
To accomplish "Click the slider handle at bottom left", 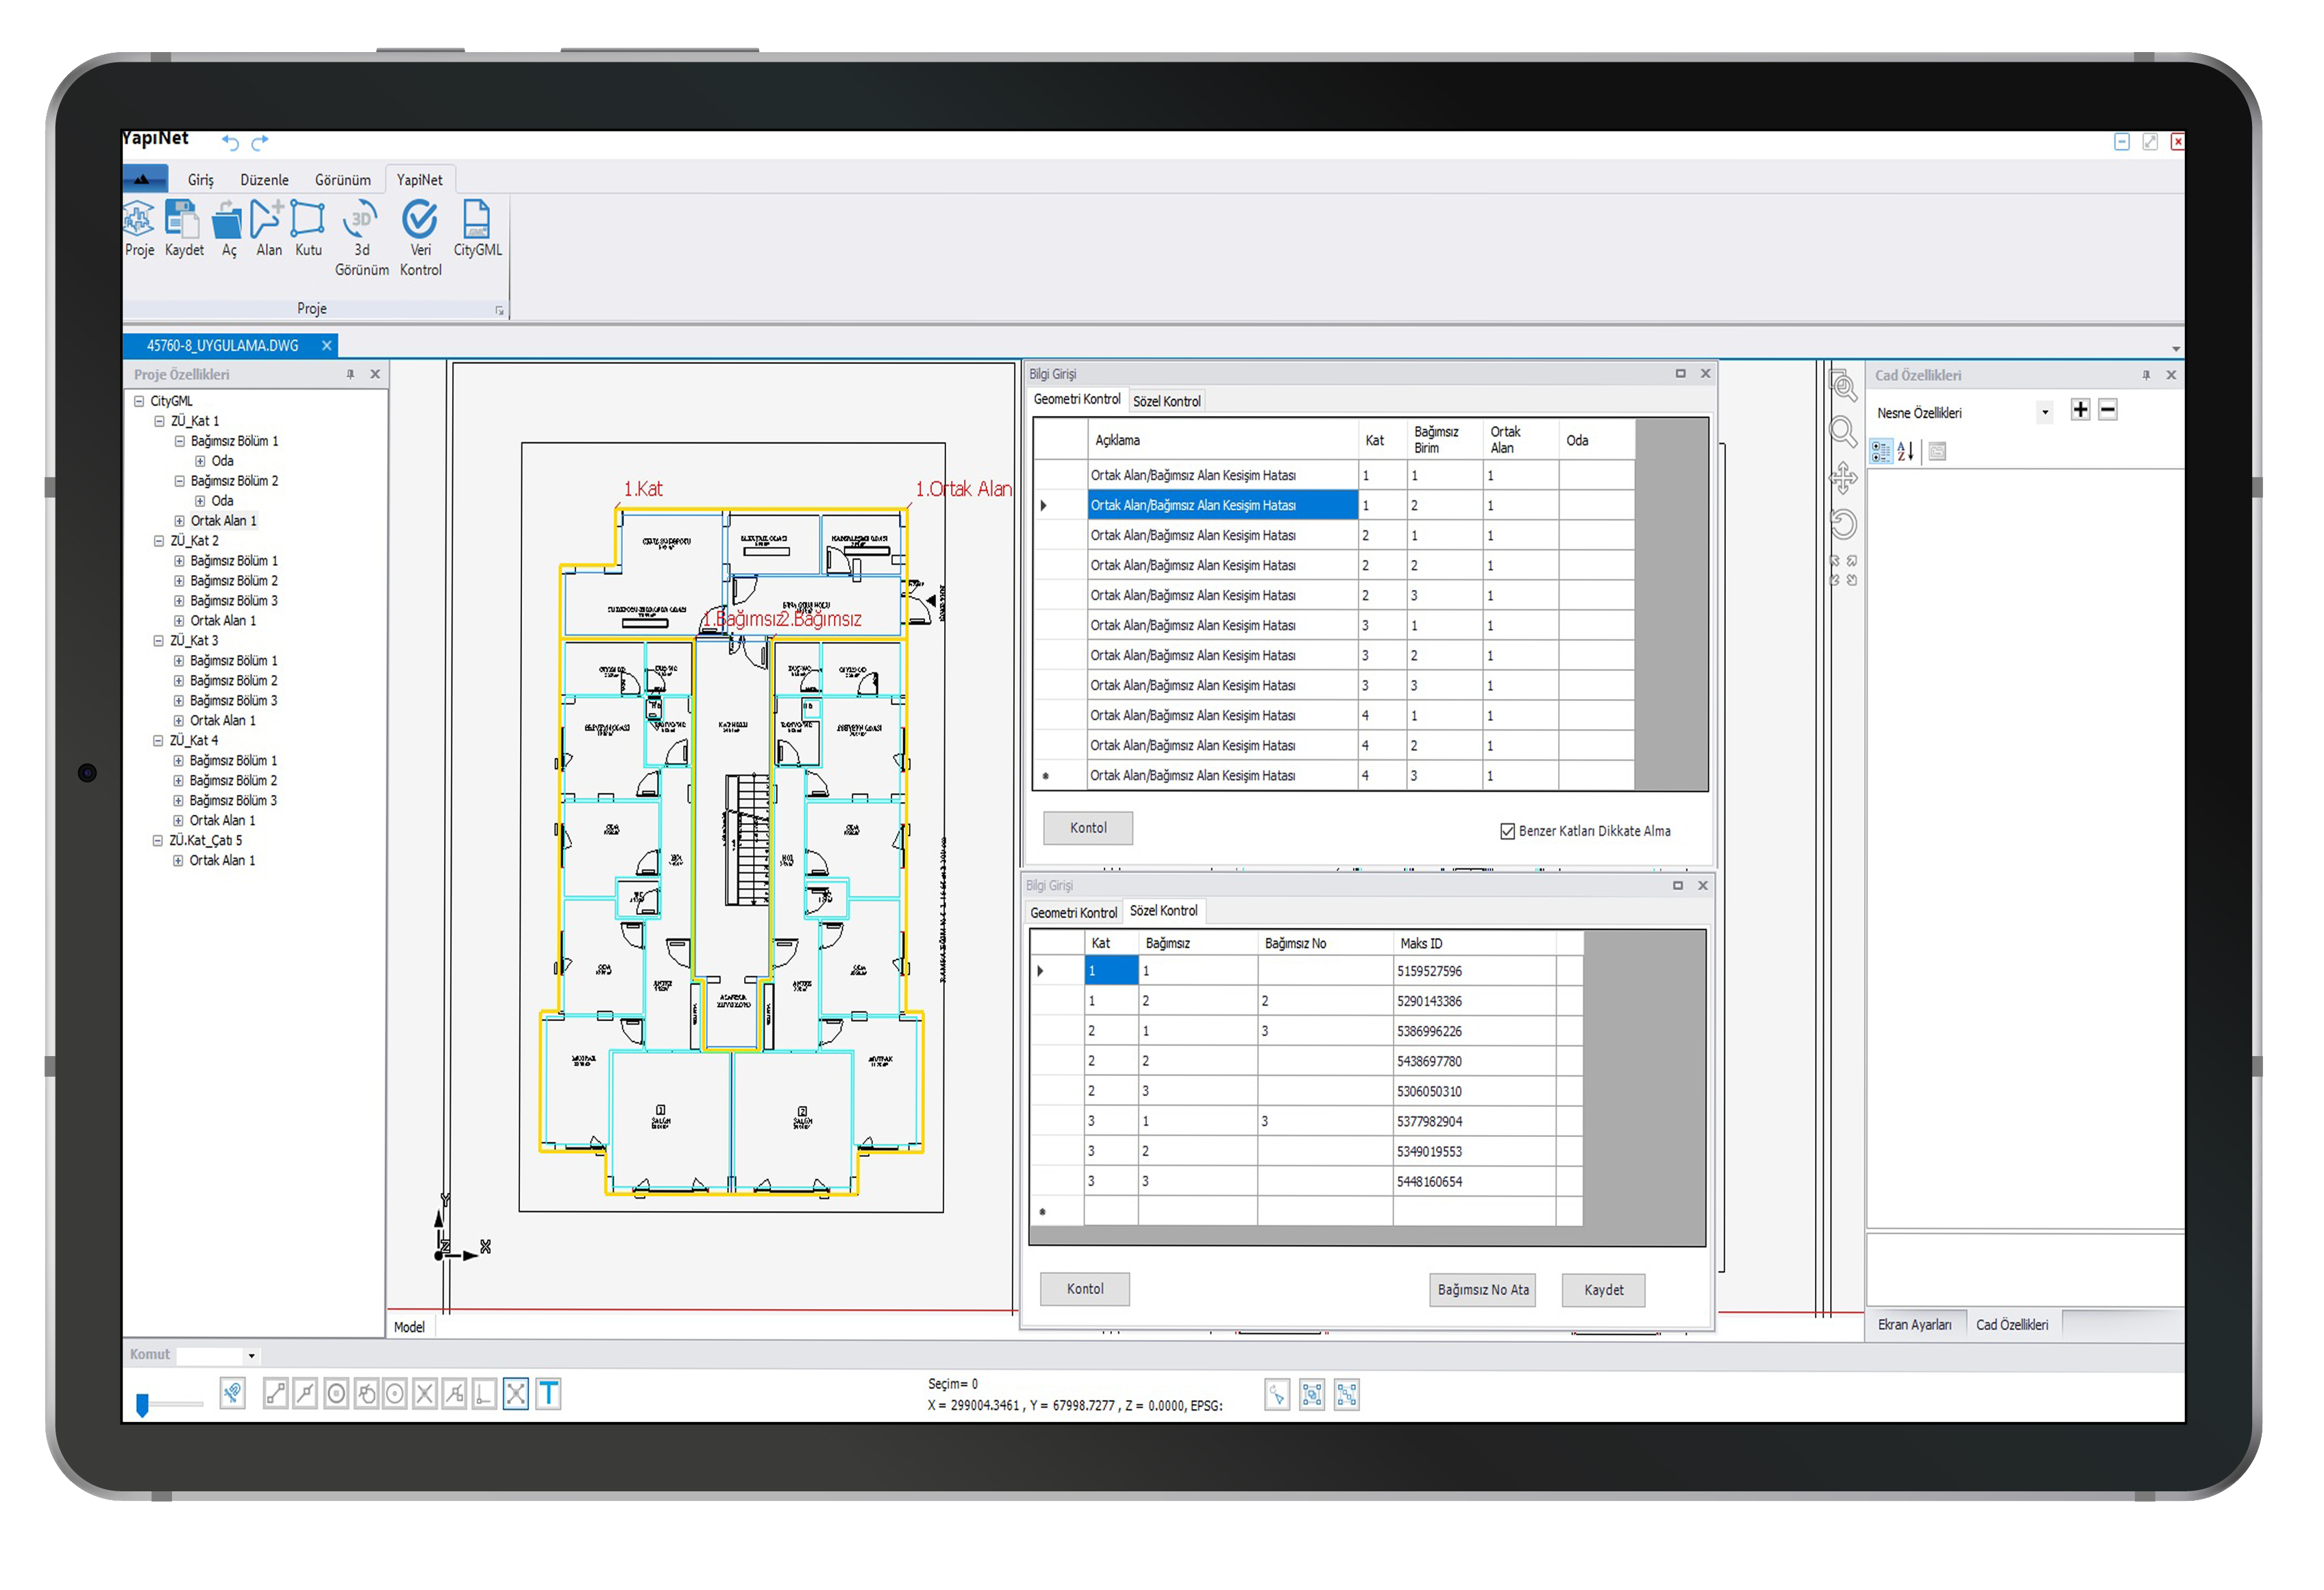I will (142, 1405).
